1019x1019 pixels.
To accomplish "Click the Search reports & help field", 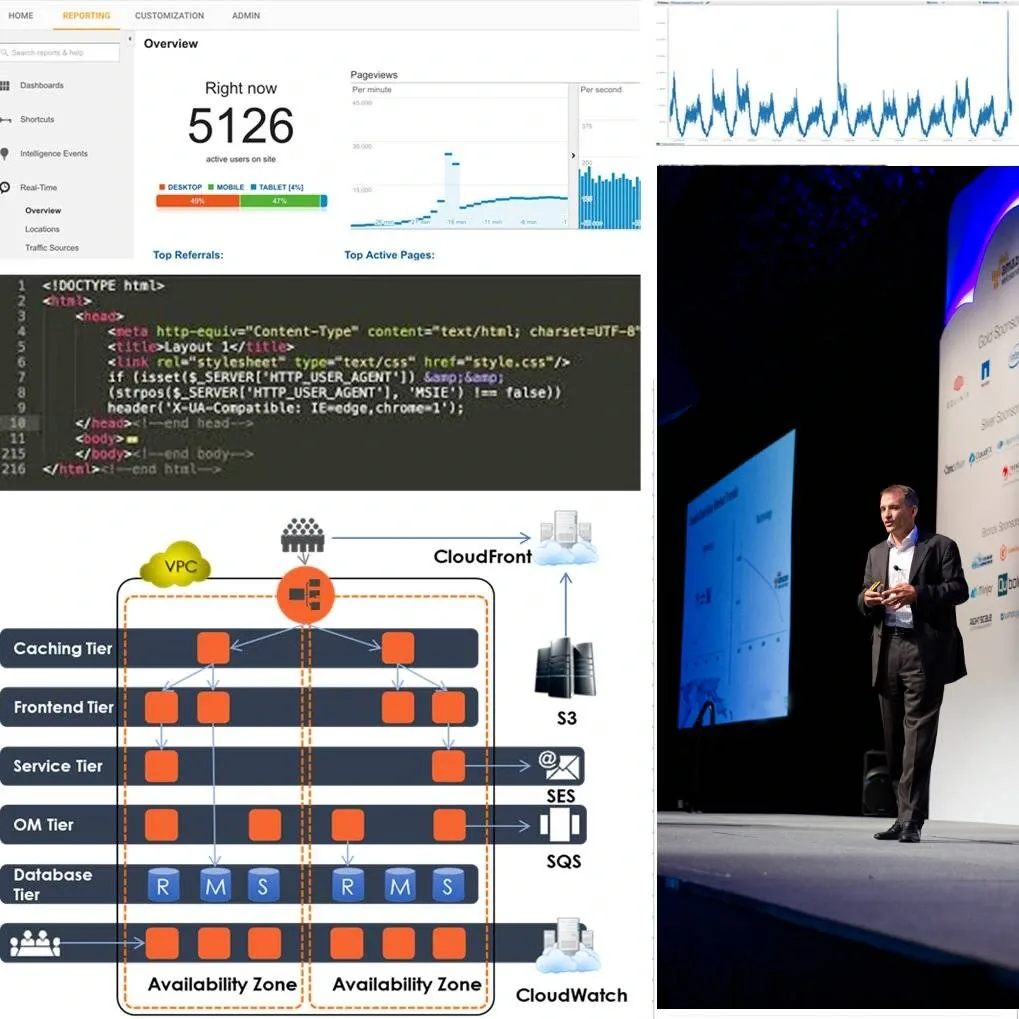I will (62, 52).
